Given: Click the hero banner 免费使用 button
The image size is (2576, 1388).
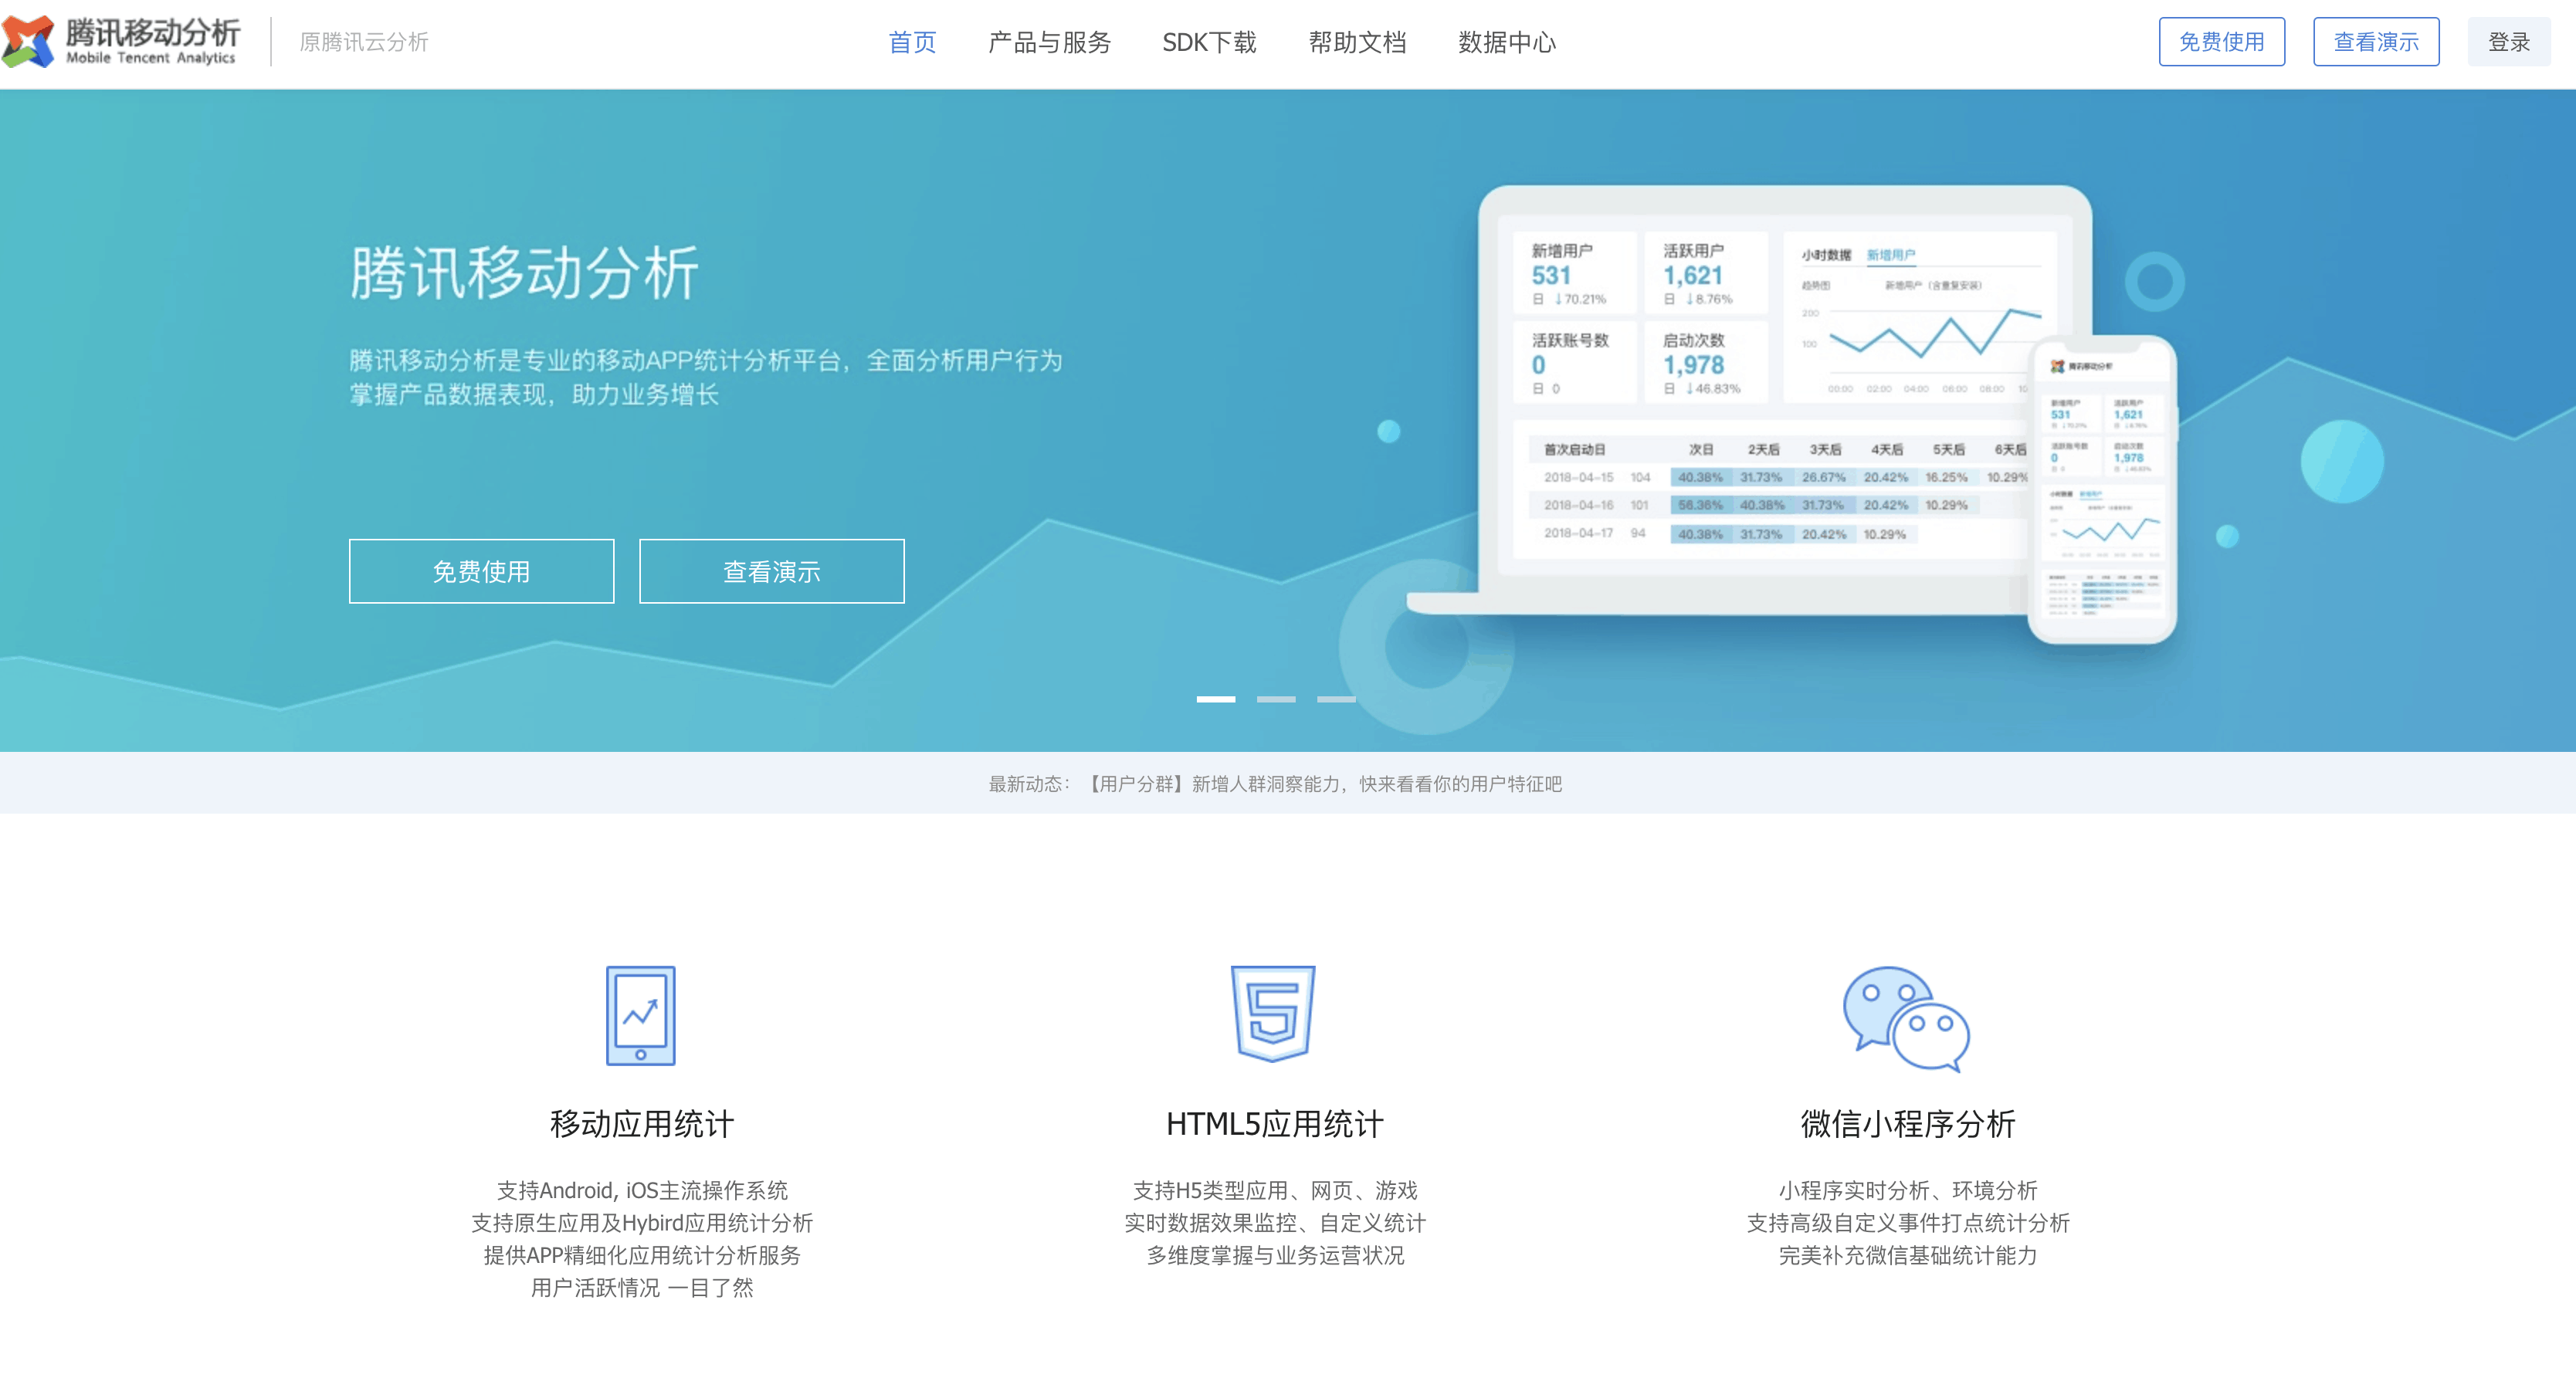Looking at the screenshot, I should 481,571.
